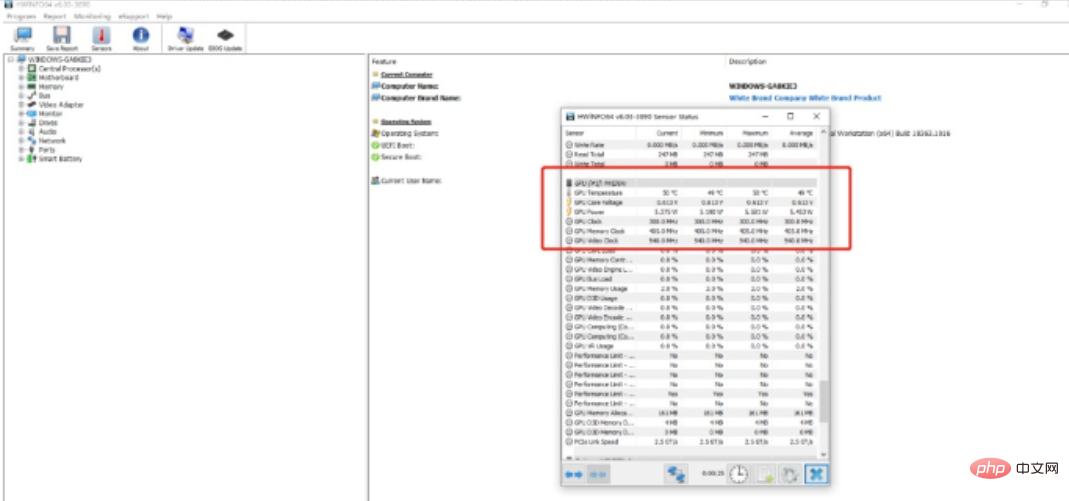Viewport: 1069px width, 501px height.
Task: Click the Central Processor(s) chip icon
Action: tap(32, 69)
